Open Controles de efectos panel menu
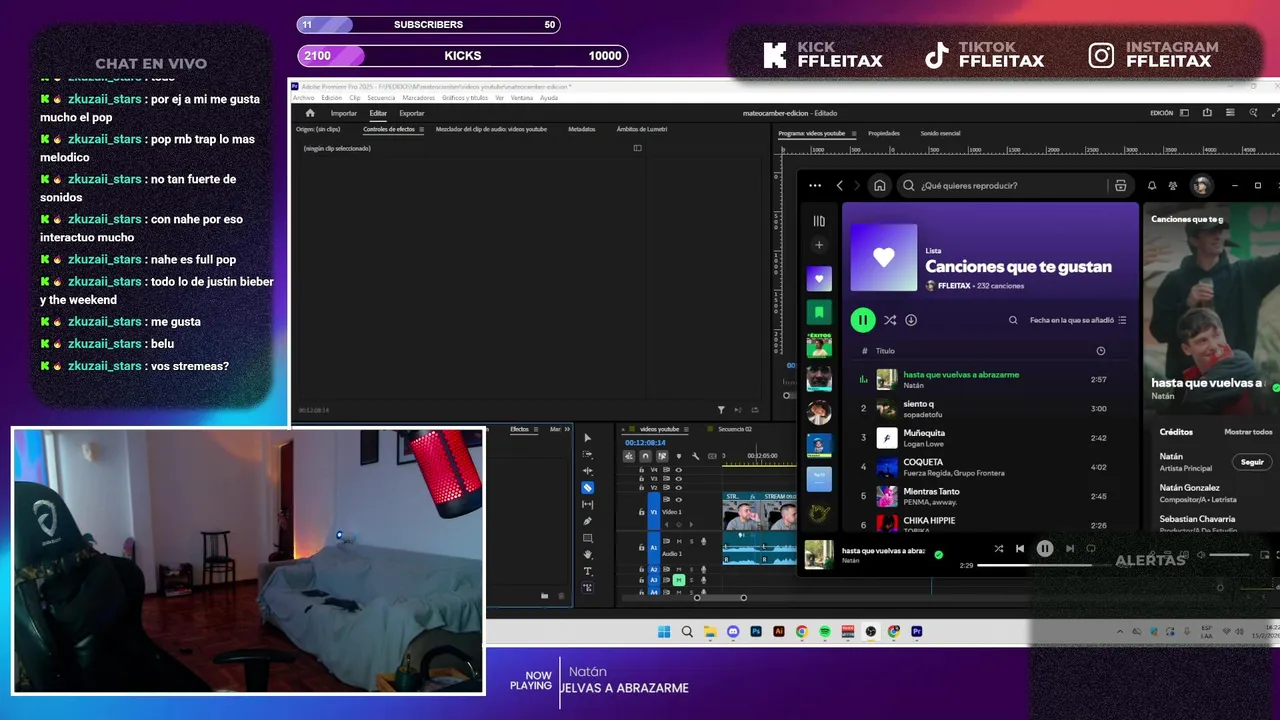 (421, 129)
